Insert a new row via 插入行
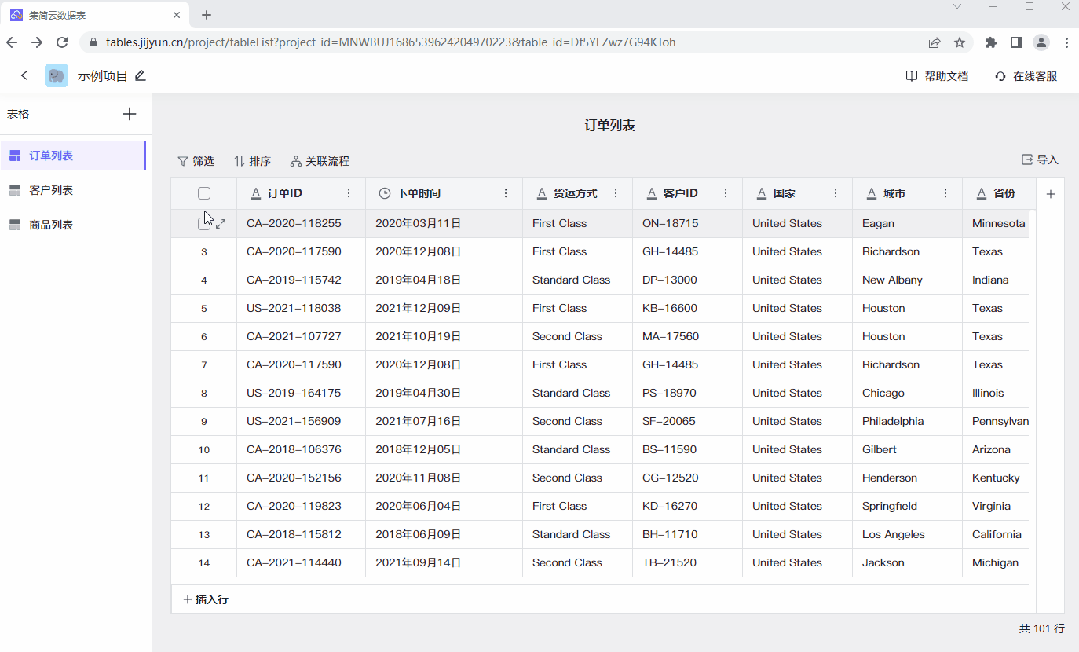 tap(206, 600)
